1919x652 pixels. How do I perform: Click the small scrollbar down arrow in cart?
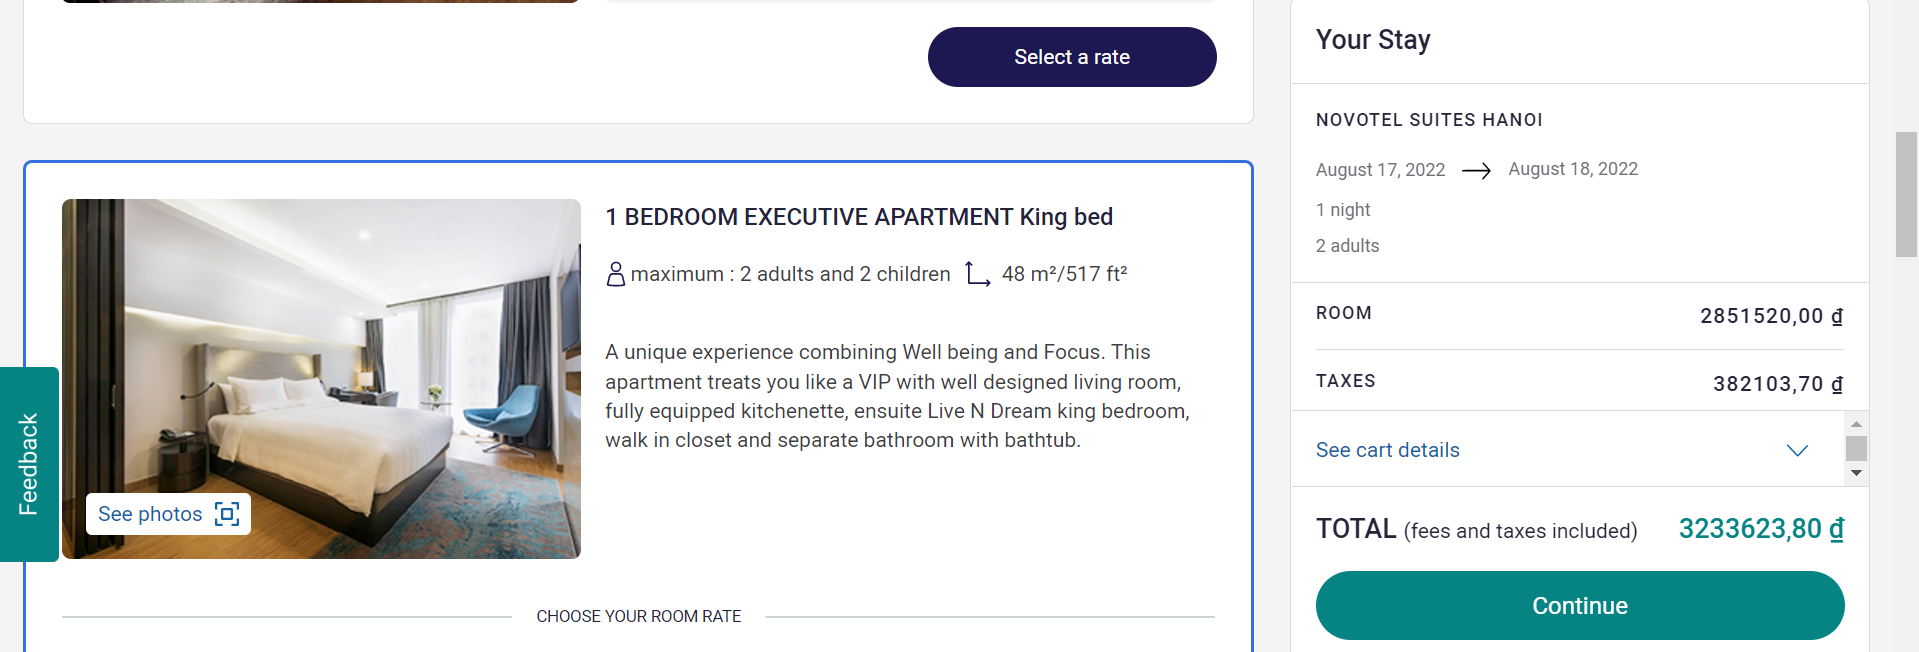(1856, 473)
